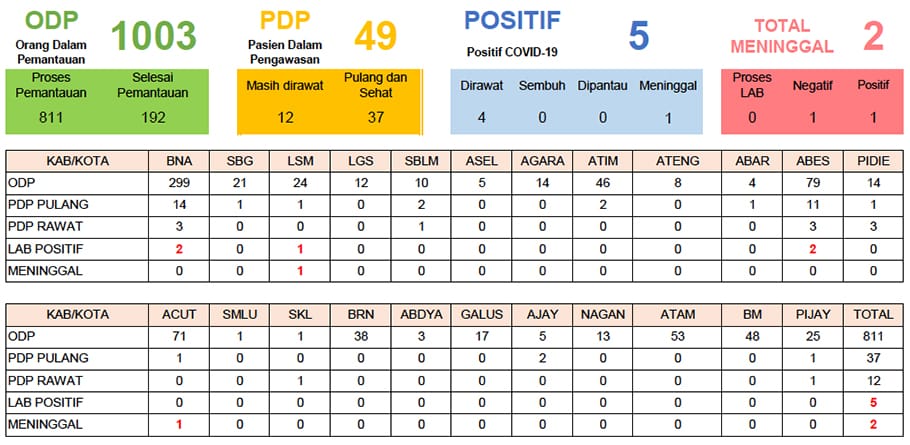Click the ODP total cell 811 in table
This screenshot has width=910, height=445.
tap(873, 336)
